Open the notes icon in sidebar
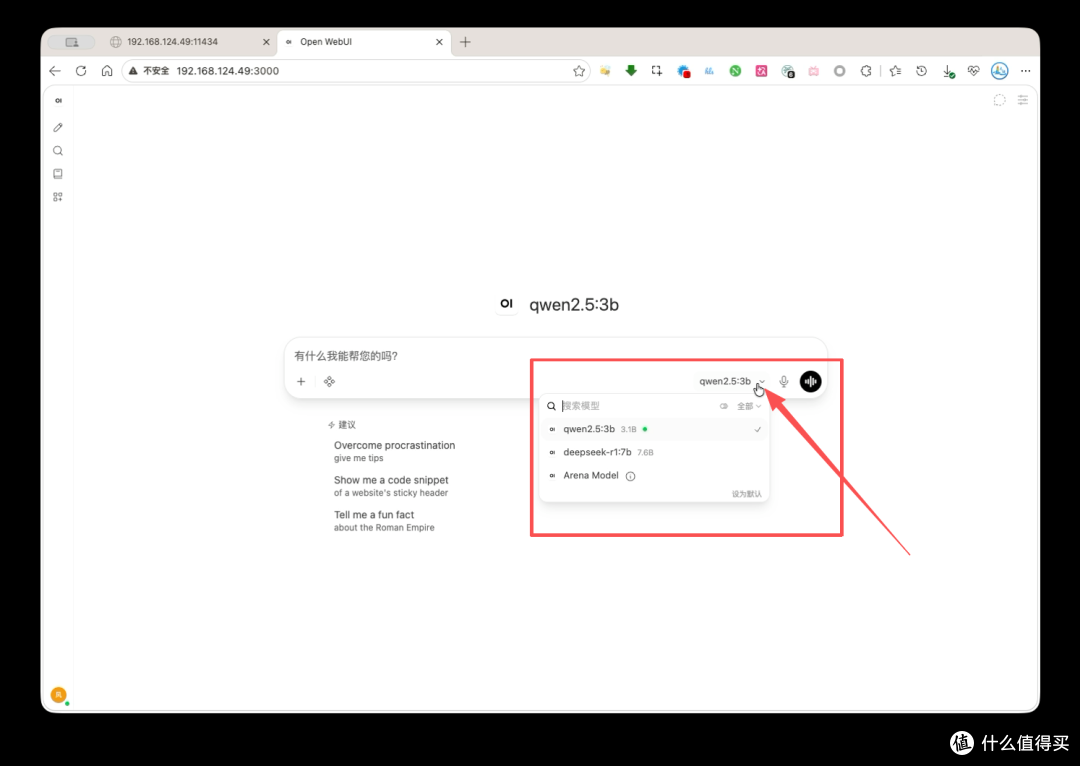Screen dimensions: 1080x766 click(58, 174)
